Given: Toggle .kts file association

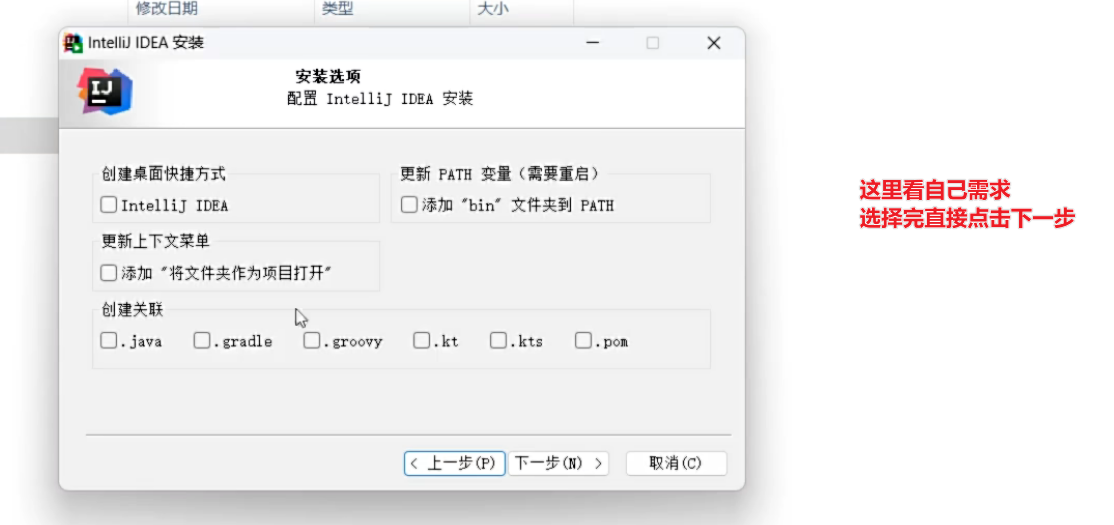Looking at the screenshot, I should pos(498,341).
